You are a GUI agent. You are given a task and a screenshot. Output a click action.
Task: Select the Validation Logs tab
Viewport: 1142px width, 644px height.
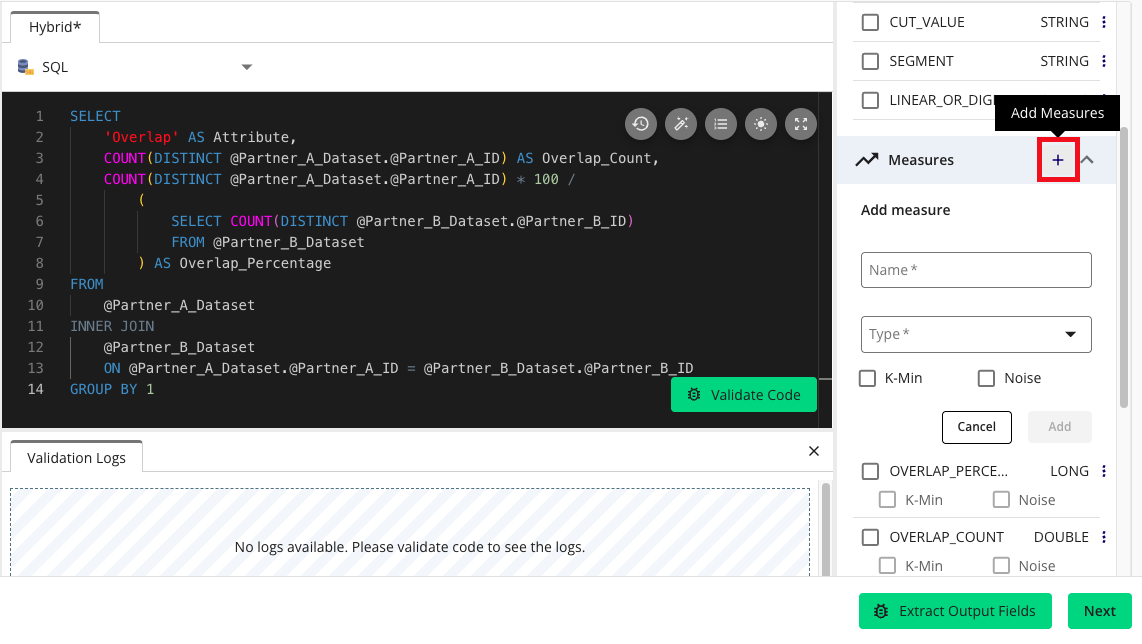click(x=76, y=458)
